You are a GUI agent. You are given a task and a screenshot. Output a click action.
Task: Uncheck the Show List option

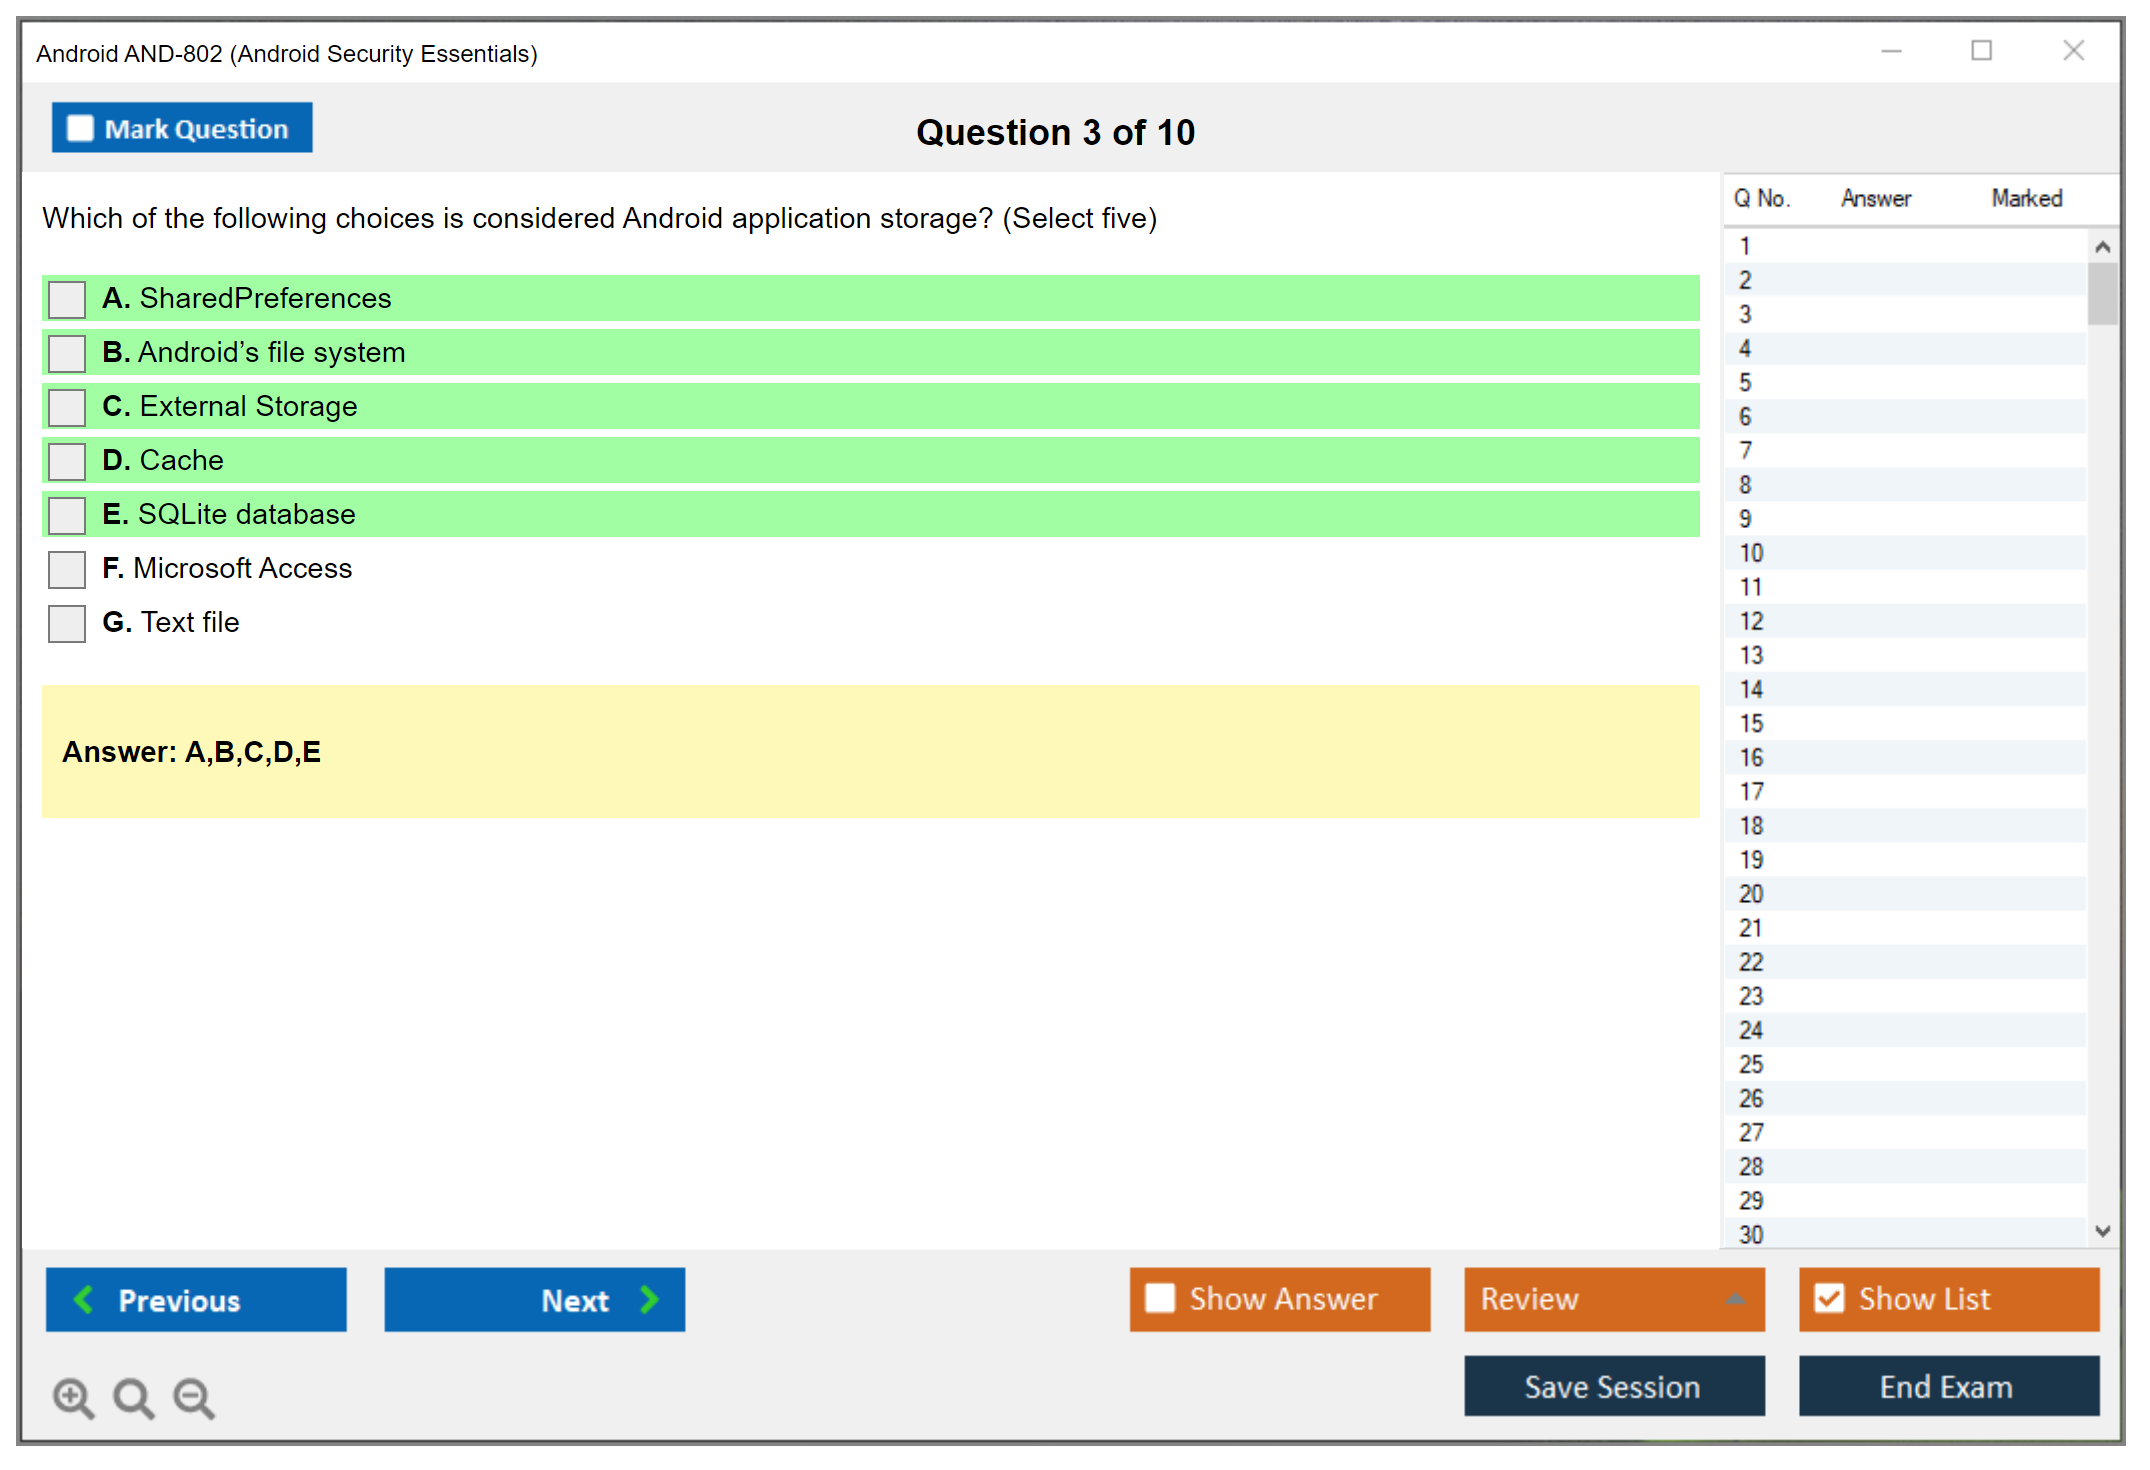click(1829, 1298)
